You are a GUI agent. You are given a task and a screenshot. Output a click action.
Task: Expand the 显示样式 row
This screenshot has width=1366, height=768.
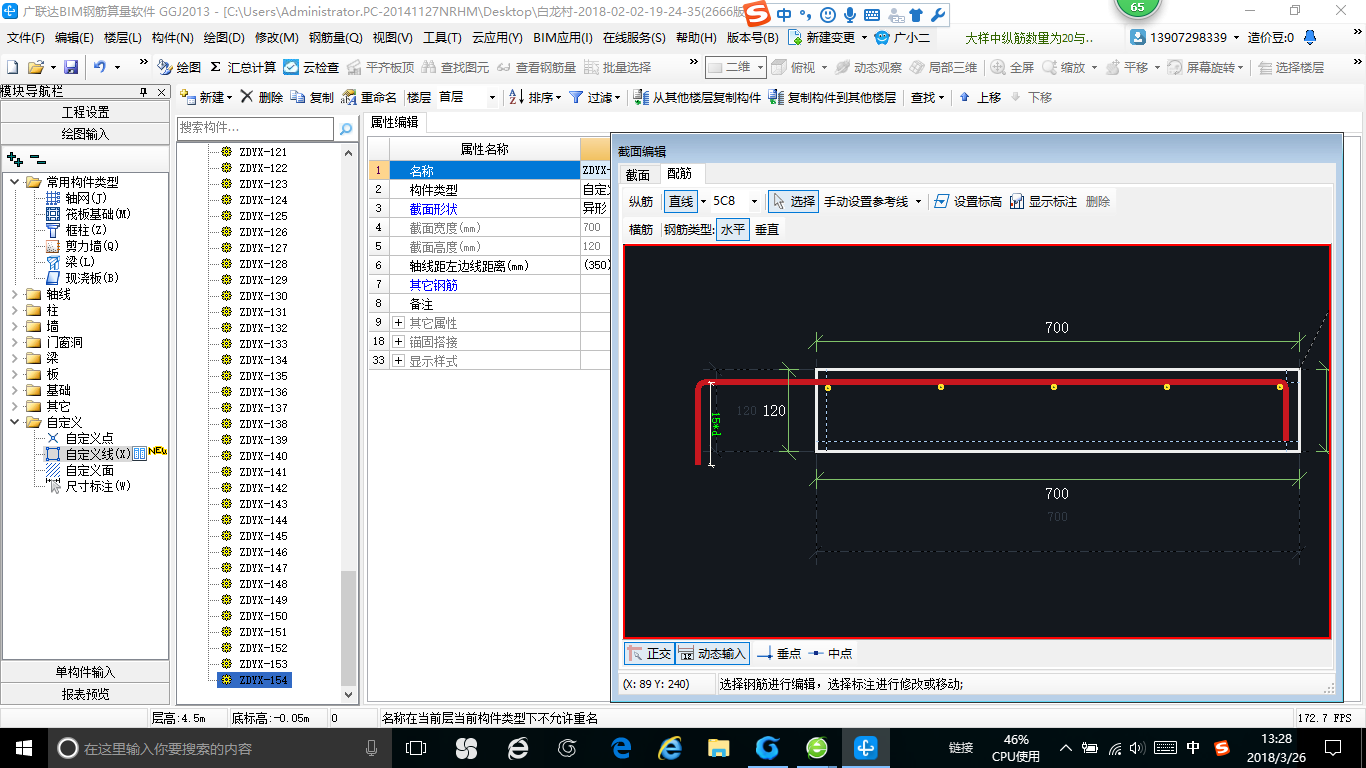(x=398, y=360)
